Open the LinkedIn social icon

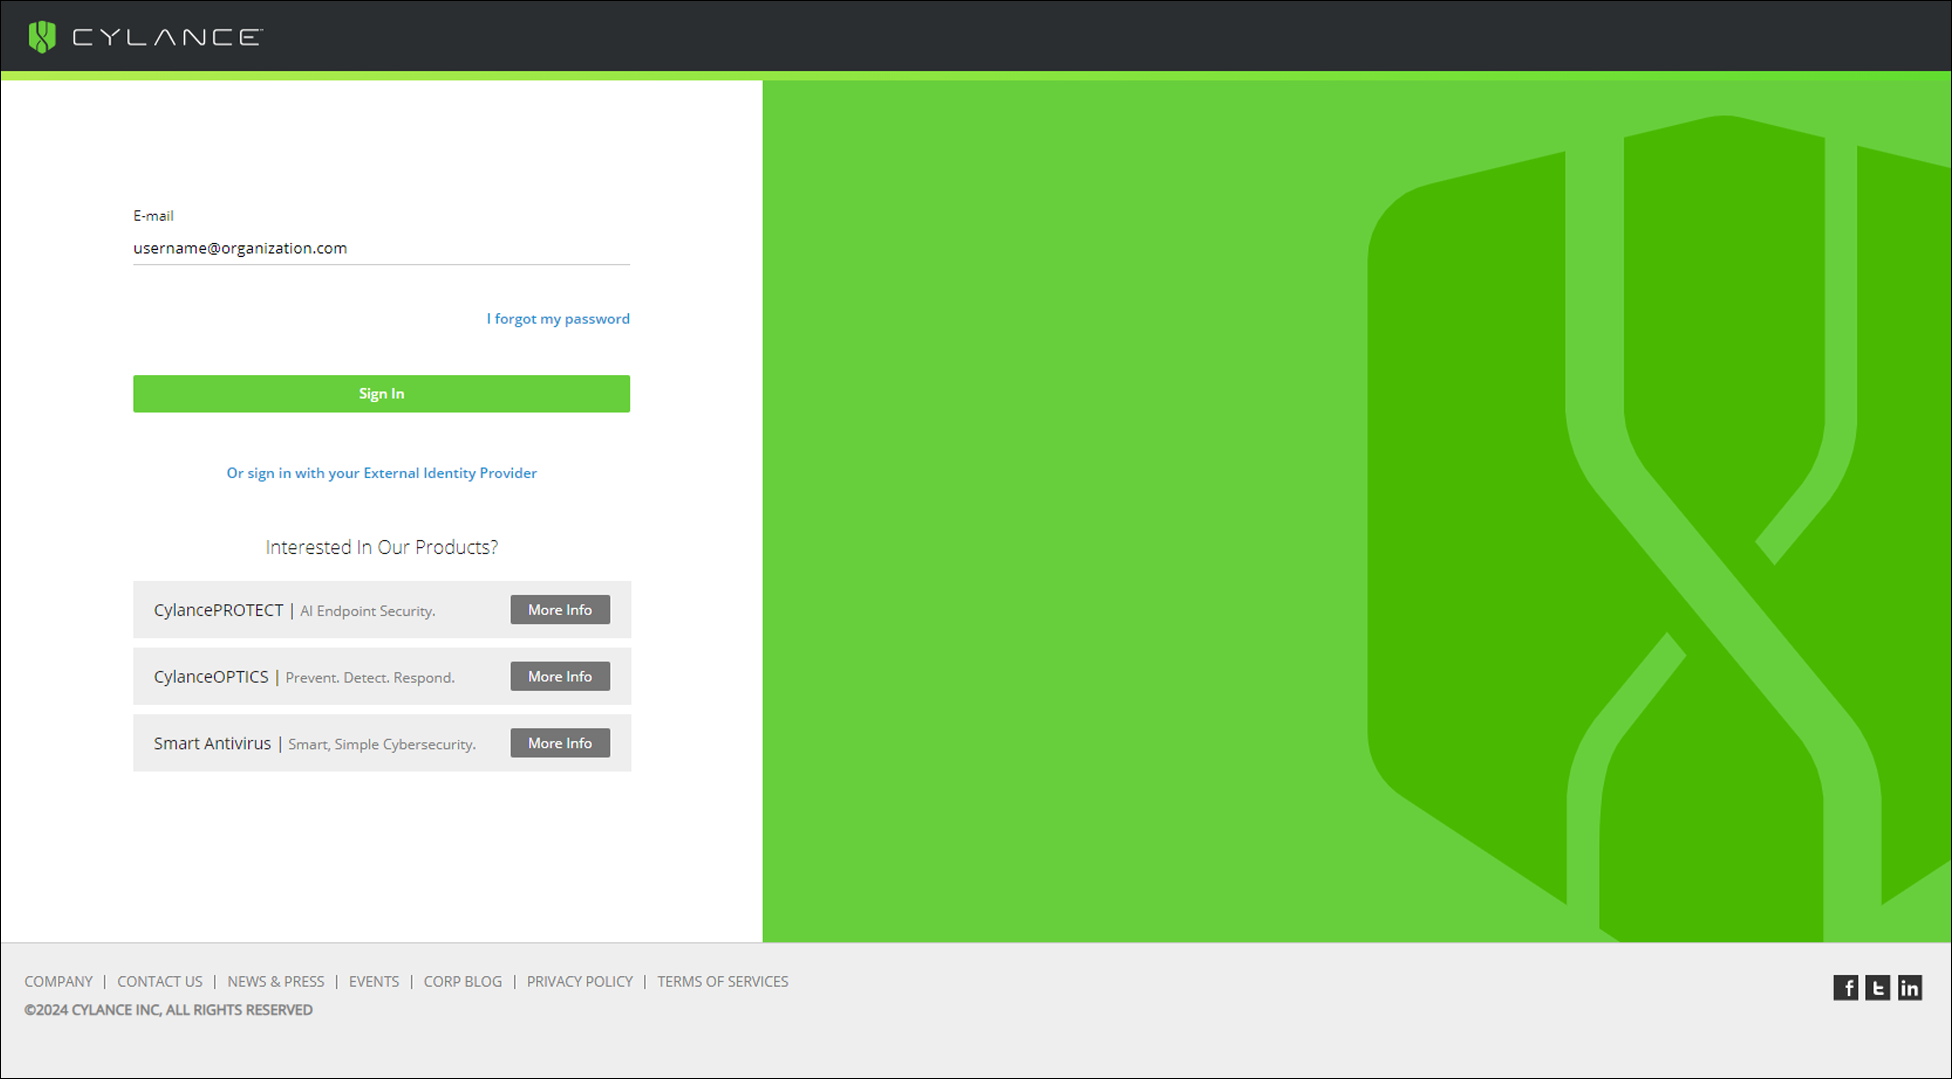(1909, 988)
